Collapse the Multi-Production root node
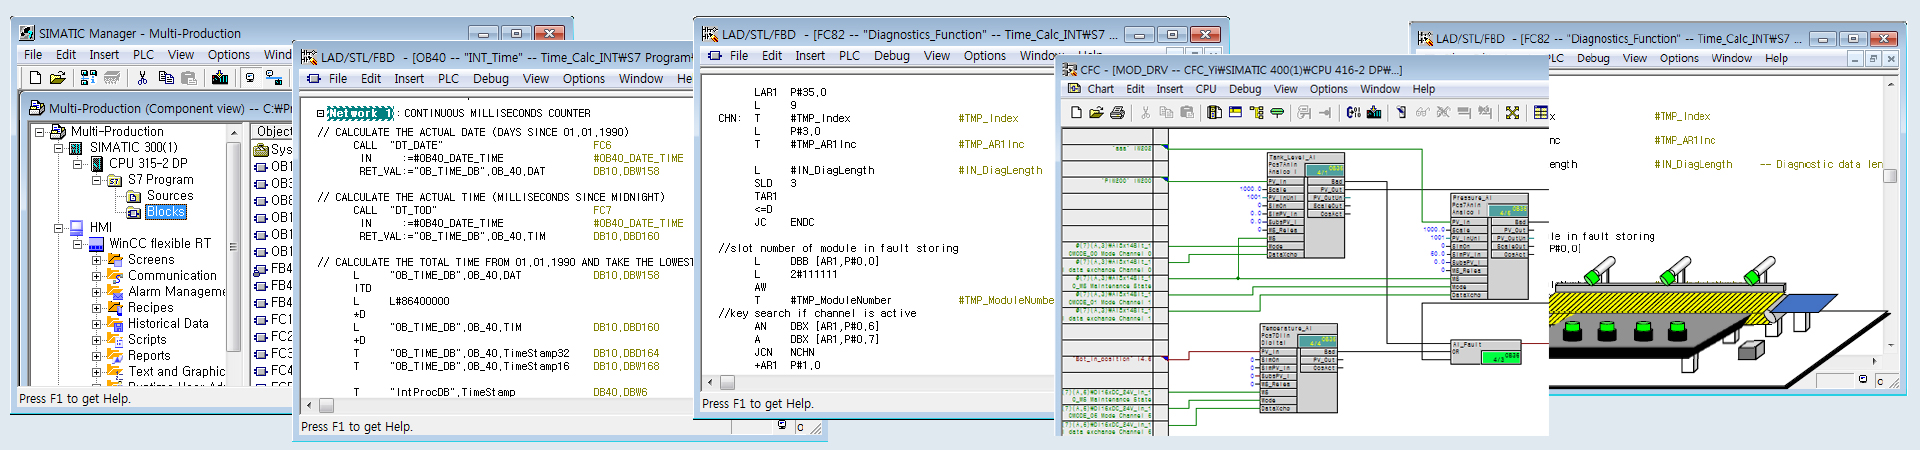Viewport: 1920px width, 450px height. (x=40, y=131)
